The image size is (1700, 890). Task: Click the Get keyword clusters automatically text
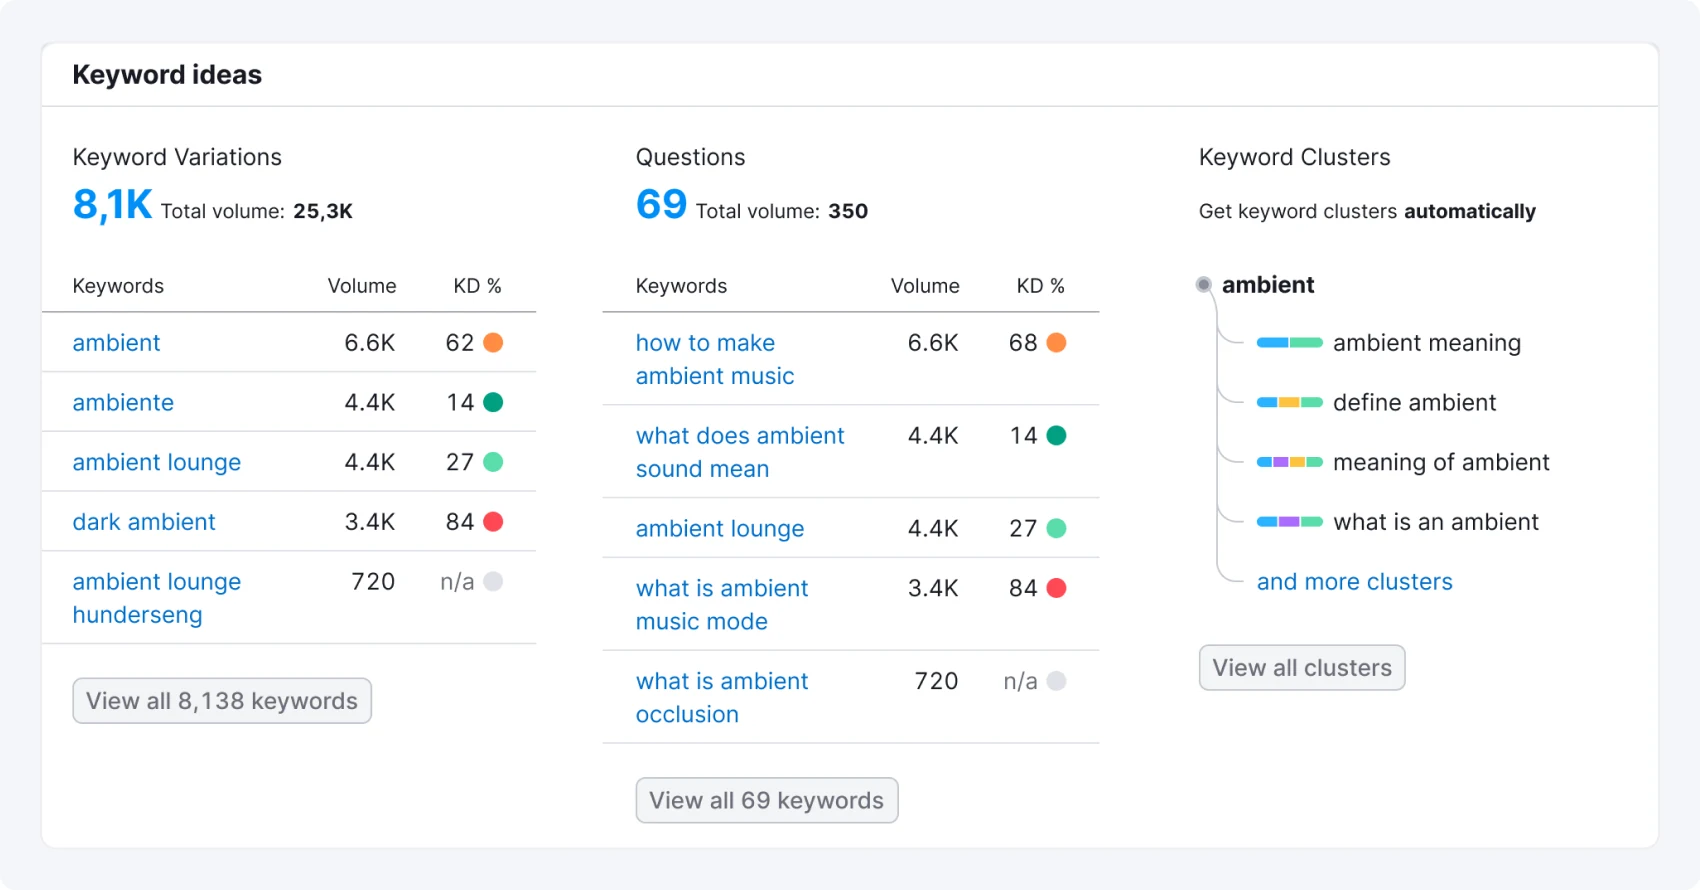(1367, 212)
